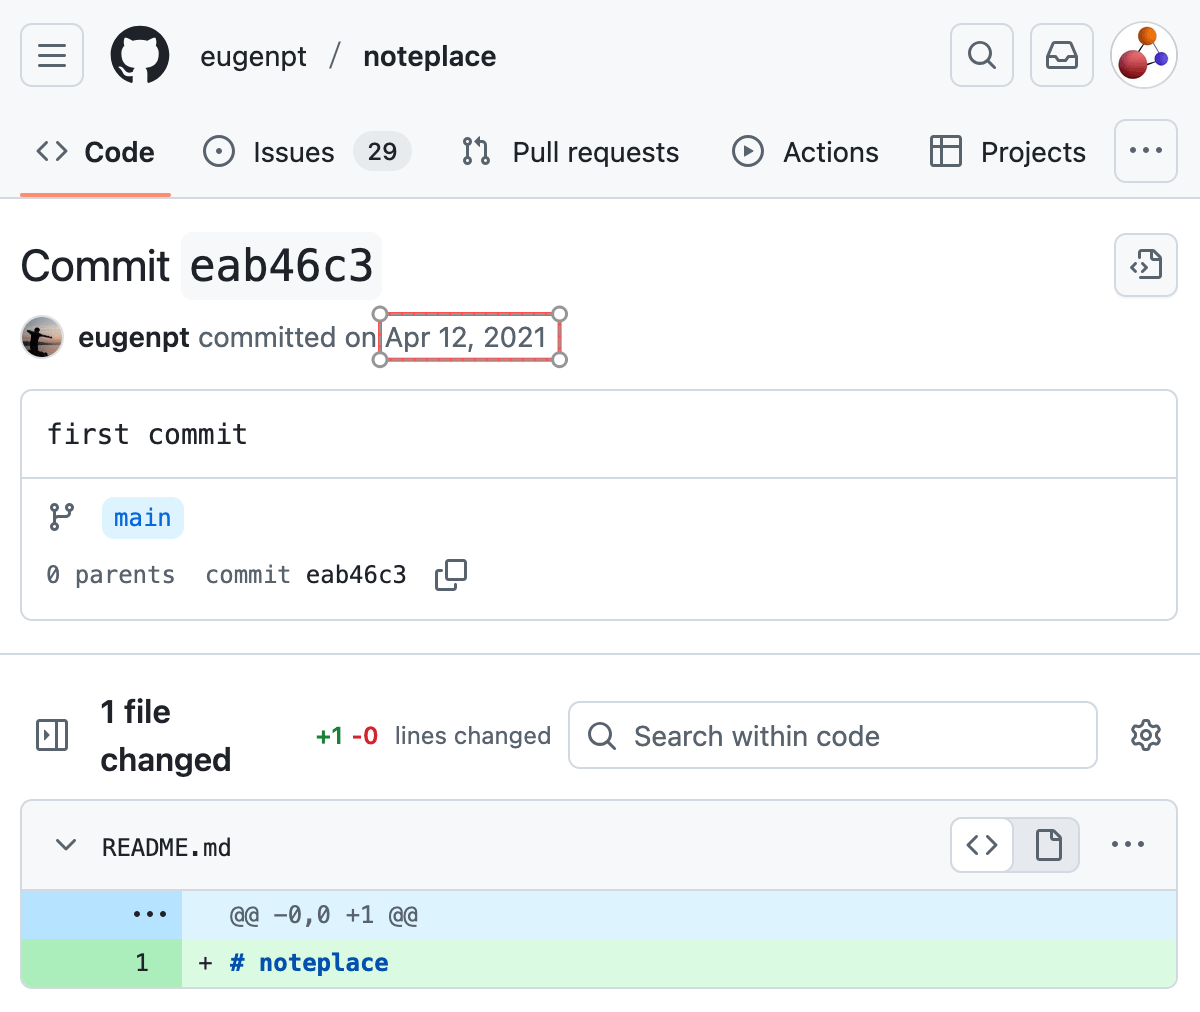This screenshot has width=1200, height=1012.
Task: Visit the eugenpt user profile link
Action: (x=133, y=337)
